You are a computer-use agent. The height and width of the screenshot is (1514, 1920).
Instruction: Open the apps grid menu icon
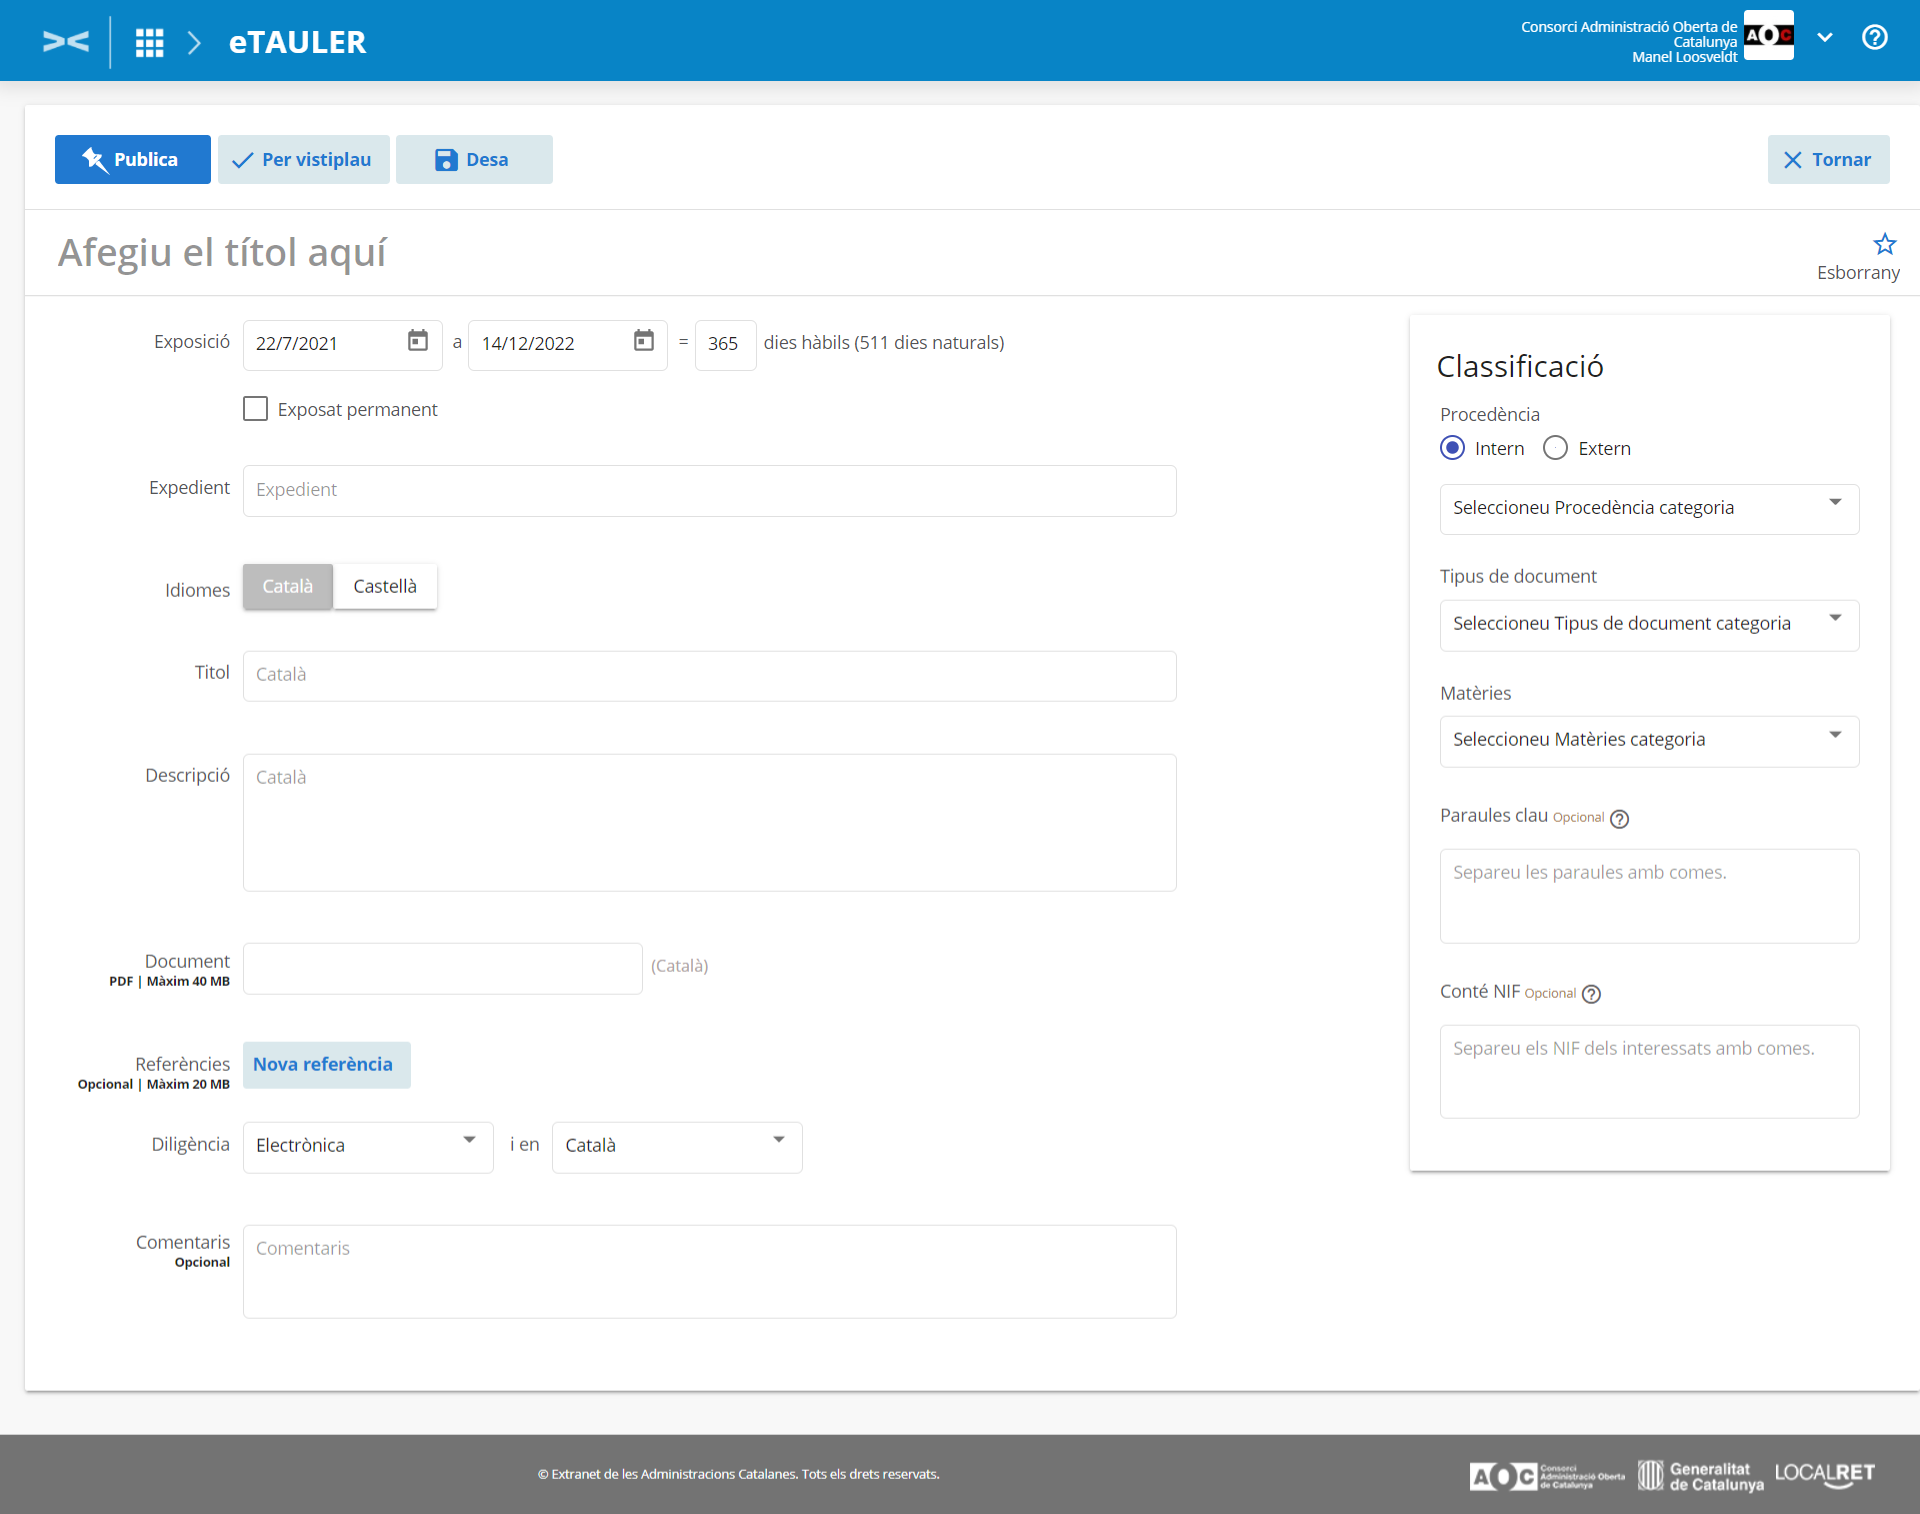149,42
